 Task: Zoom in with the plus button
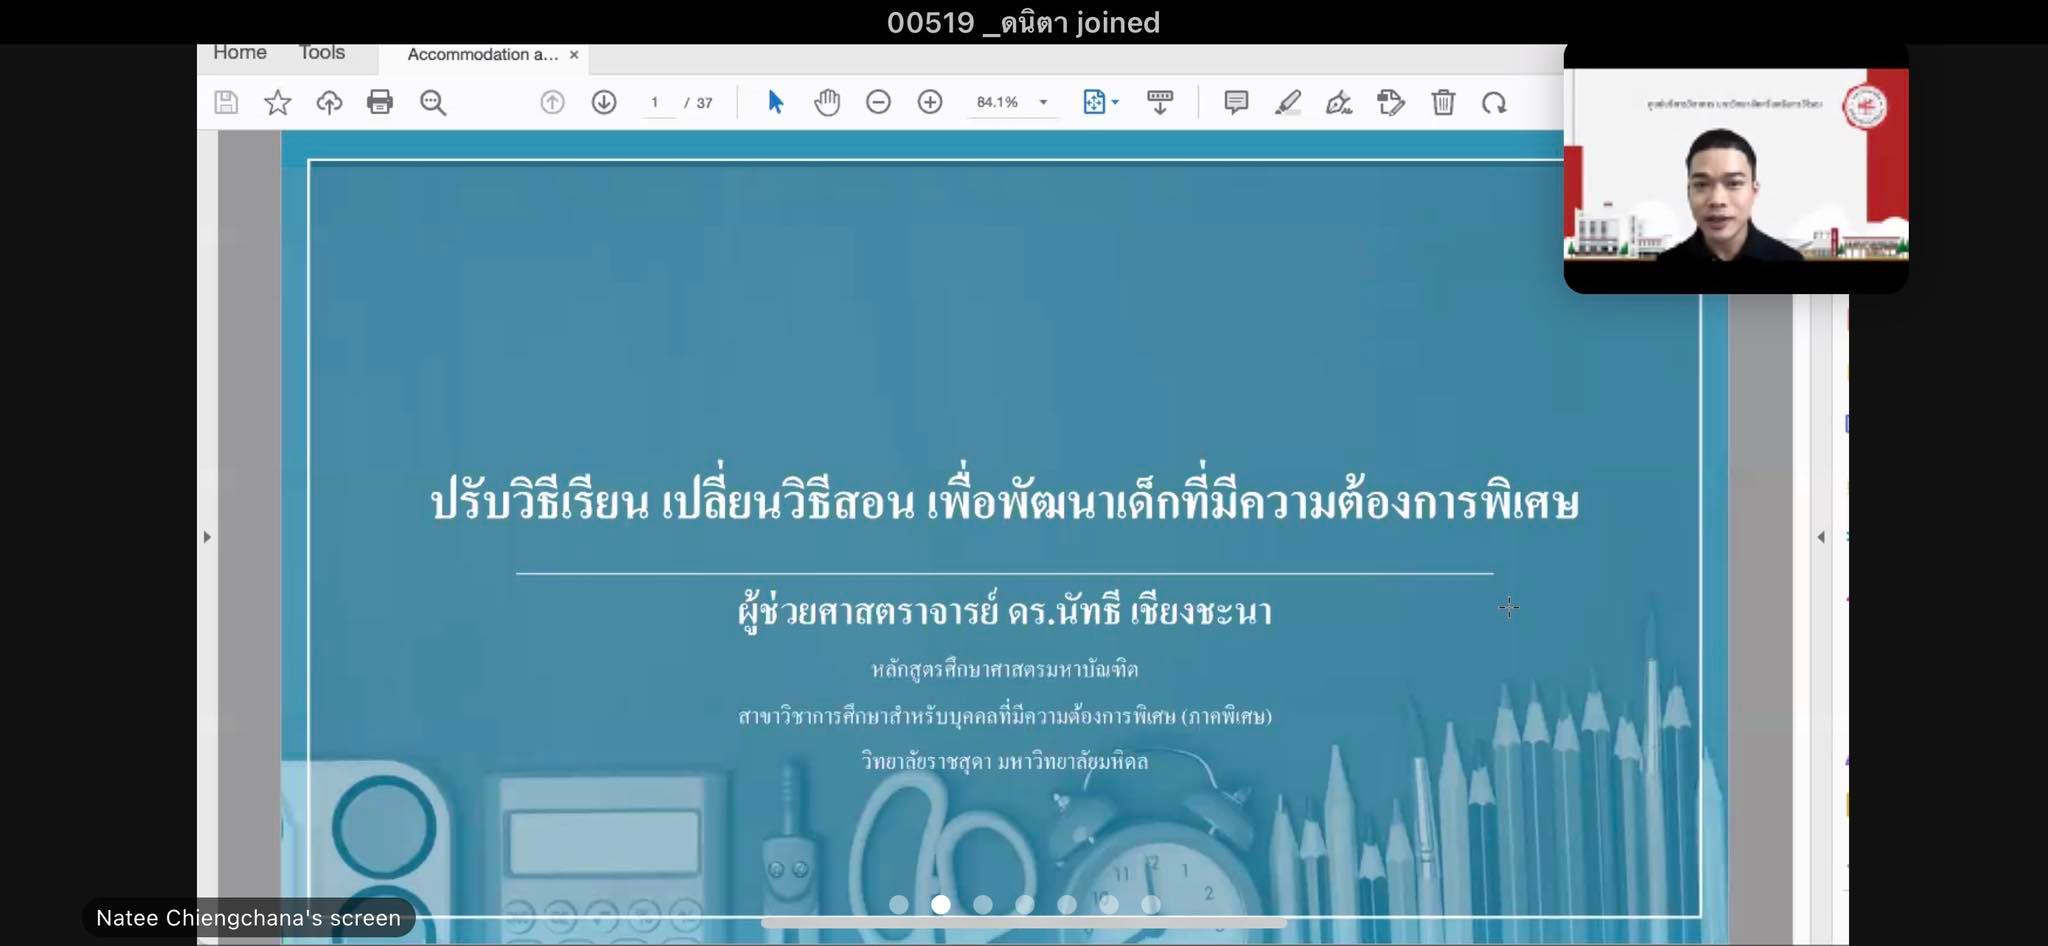930,102
